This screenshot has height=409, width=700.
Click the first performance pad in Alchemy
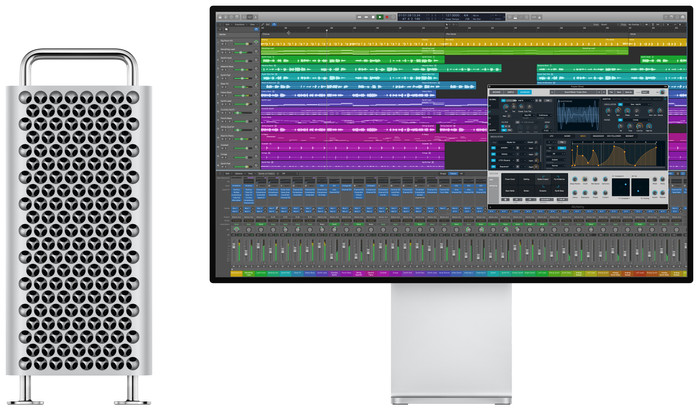coord(510,179)
